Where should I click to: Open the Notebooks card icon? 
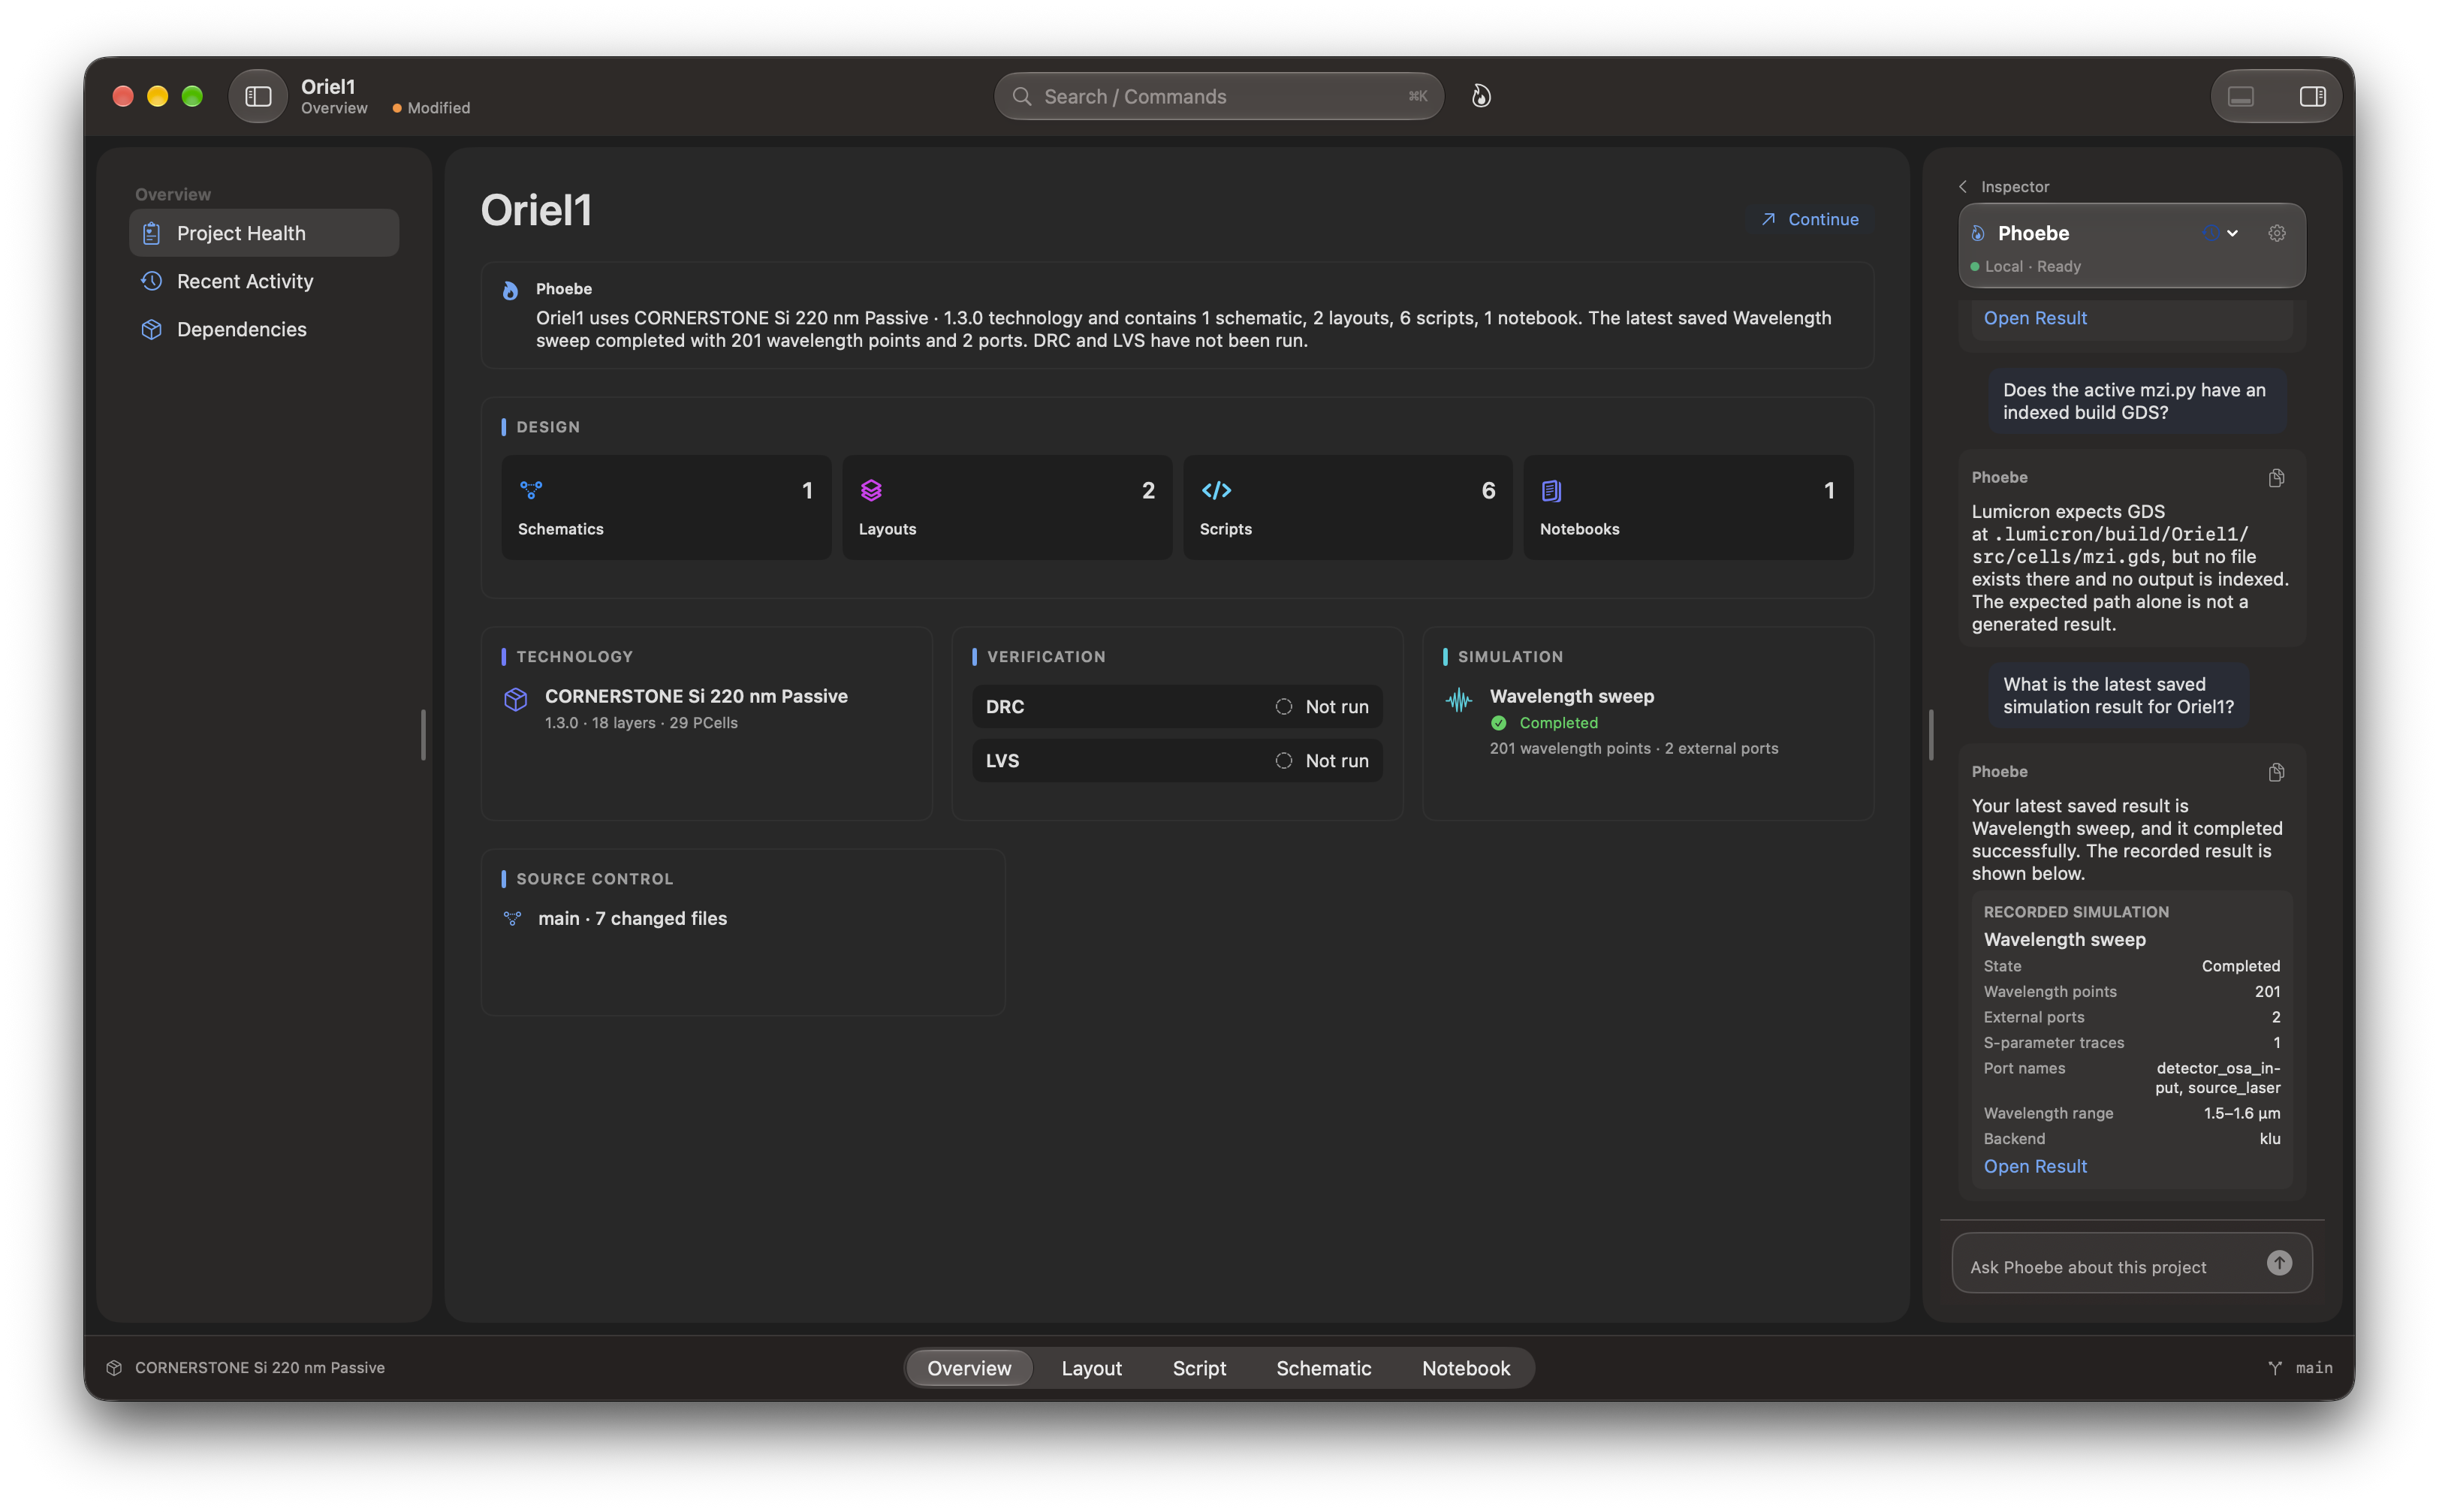coord(1551,490)
